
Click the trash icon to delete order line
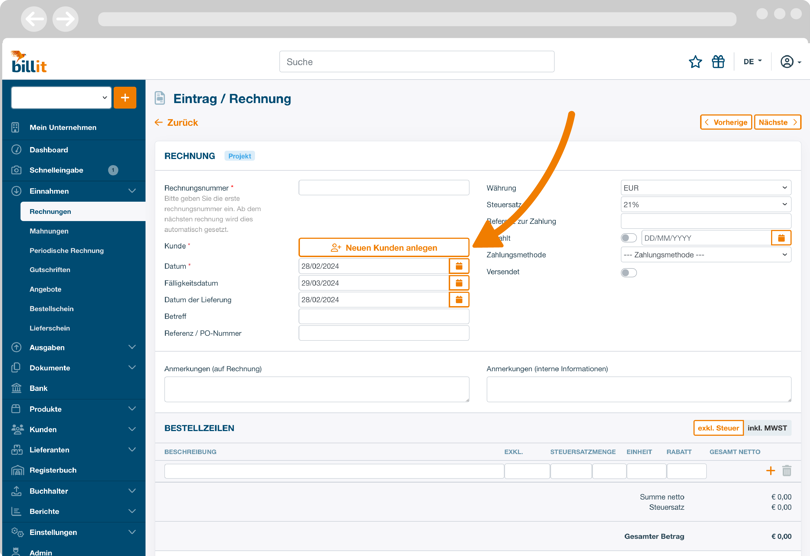787,470
